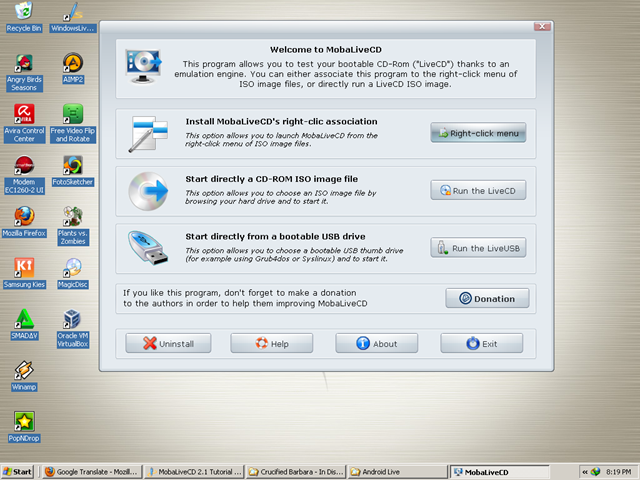Launch the AIMP2 desktop icon
The width and height of the screenshot is (640, 480).
pos(73,68)
